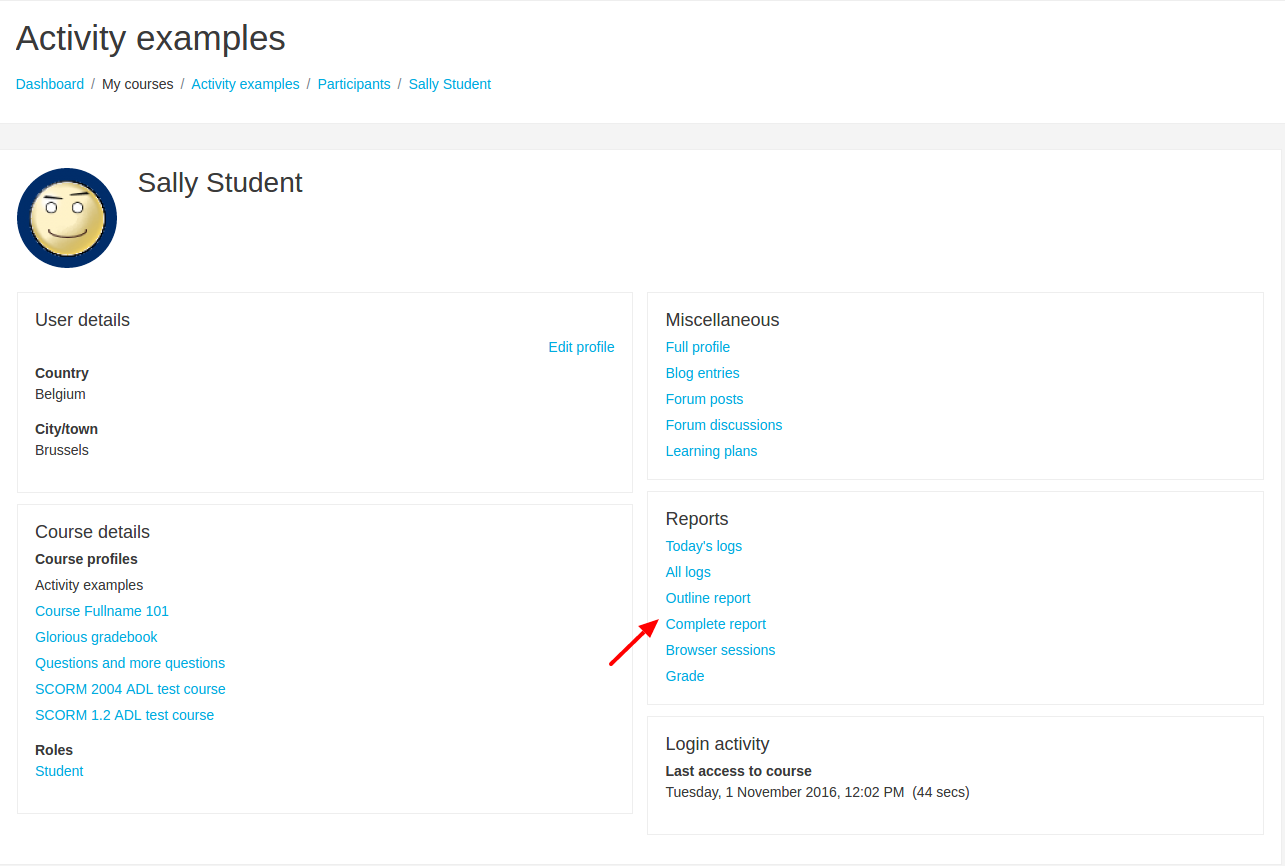Open All logs report

pyautogui.click(x=688, y=572)
